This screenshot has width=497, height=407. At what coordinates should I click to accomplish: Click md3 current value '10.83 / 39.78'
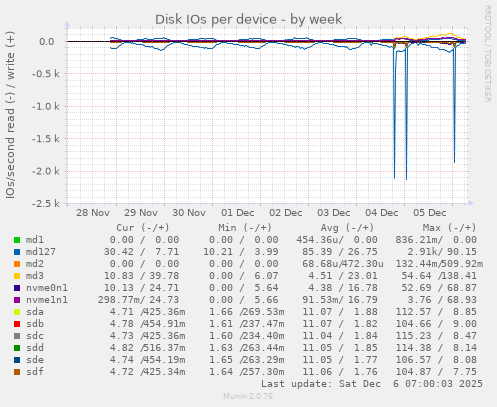tap(141, 276)
